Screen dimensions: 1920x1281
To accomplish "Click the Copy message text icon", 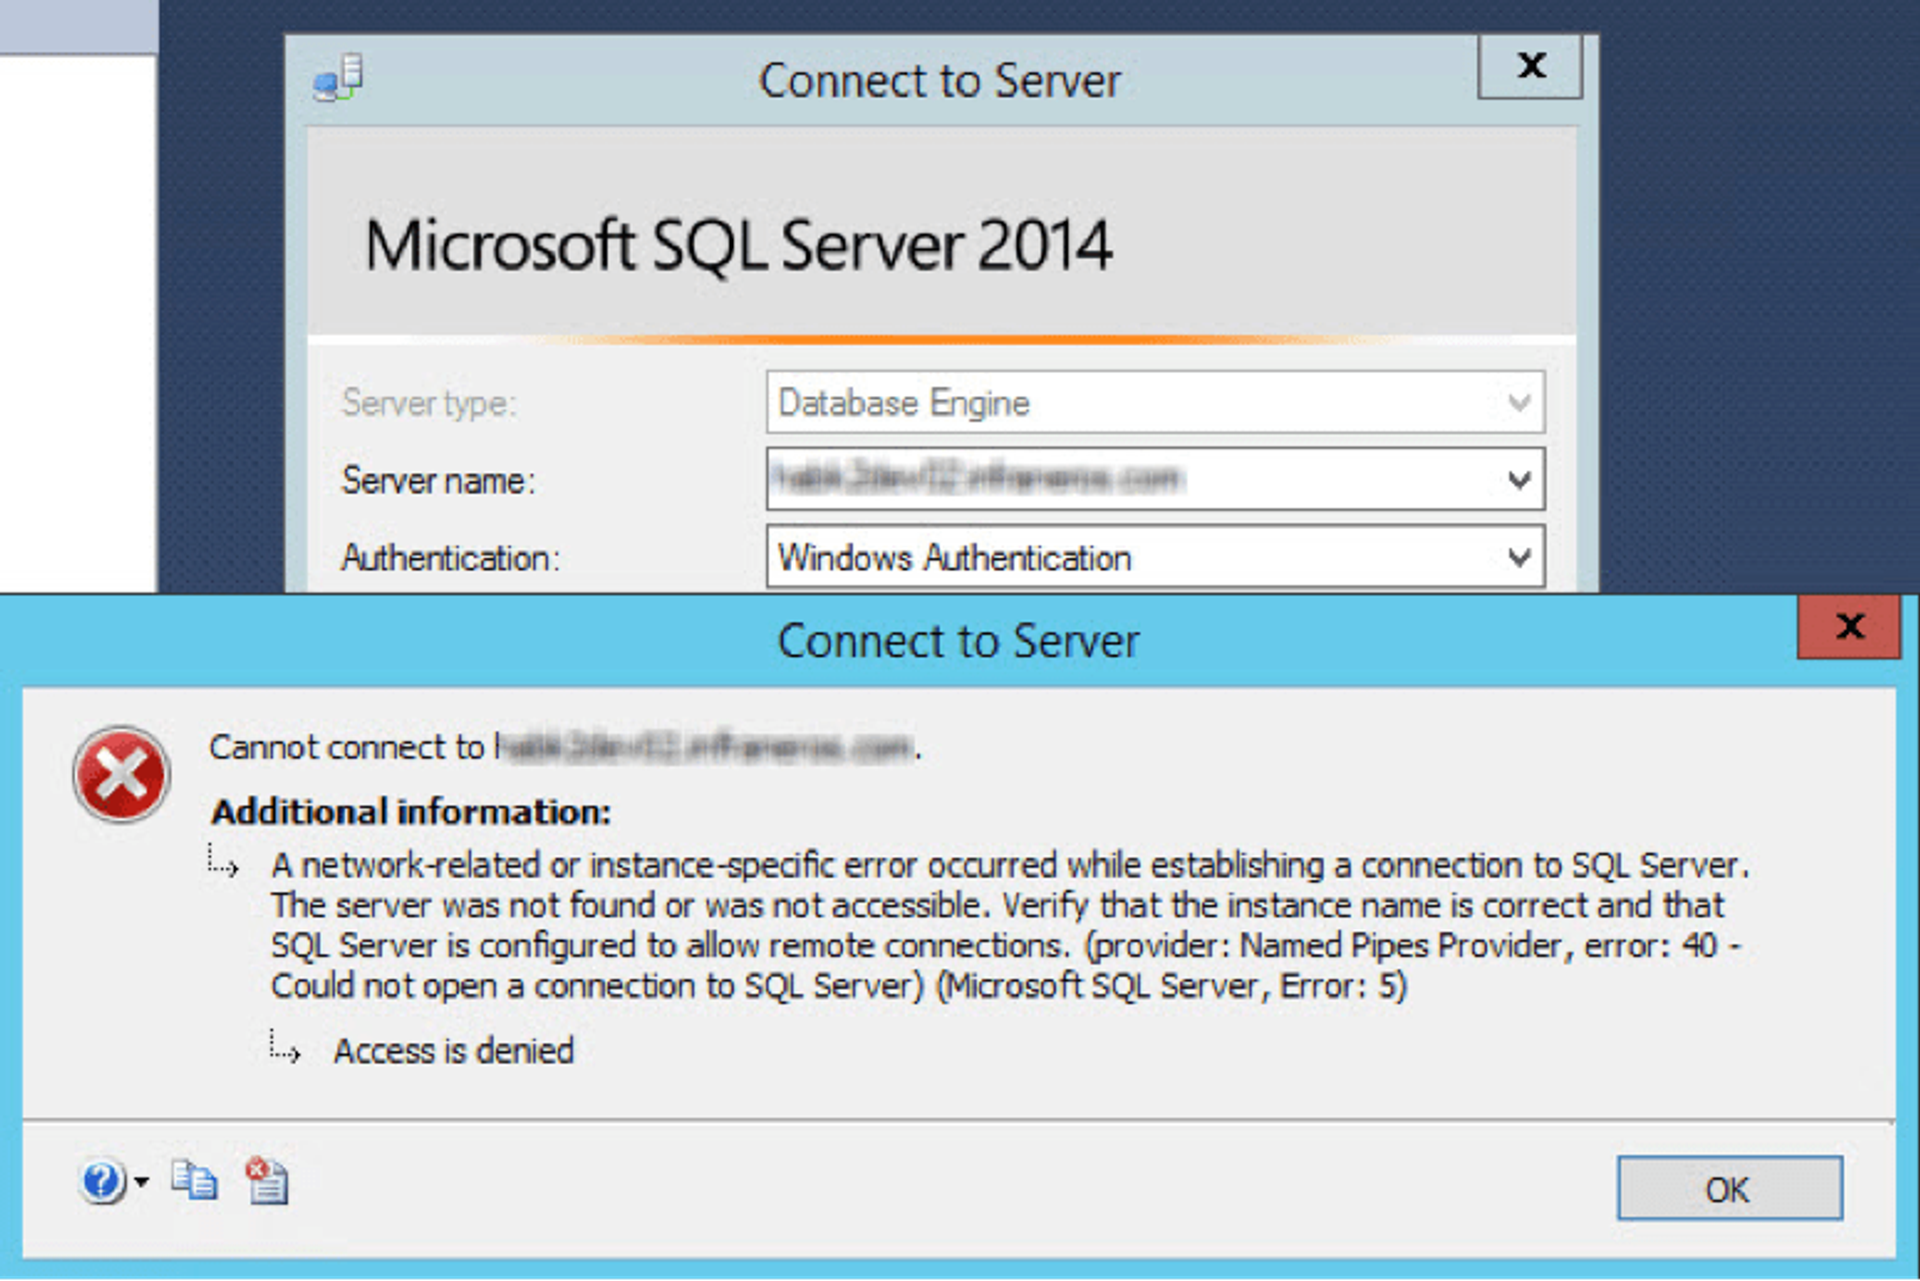I will tap(194, 1180).
